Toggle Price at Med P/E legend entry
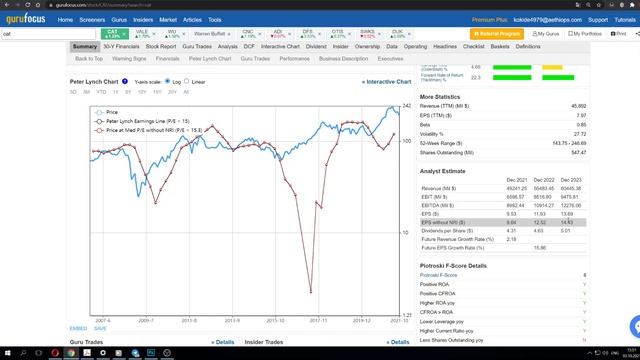The image size is (640, 360). click(x=149, y=130)
